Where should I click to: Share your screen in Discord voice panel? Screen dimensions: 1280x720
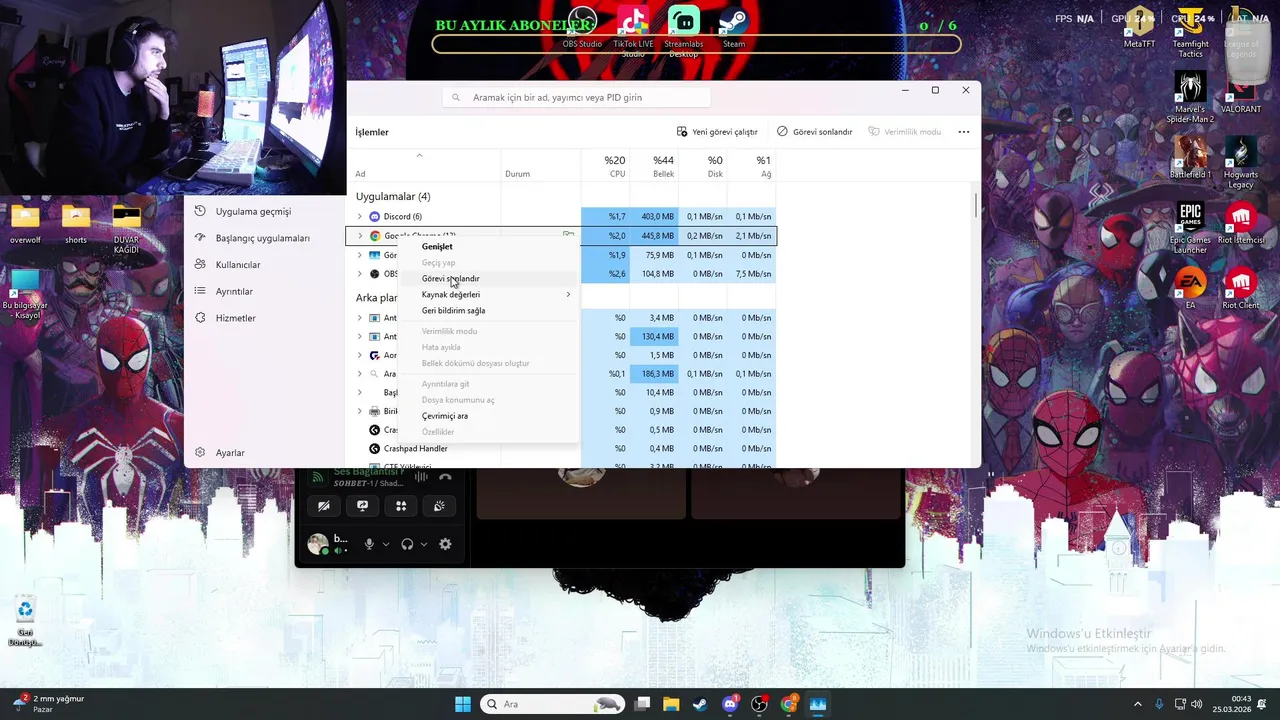[362, 506]
